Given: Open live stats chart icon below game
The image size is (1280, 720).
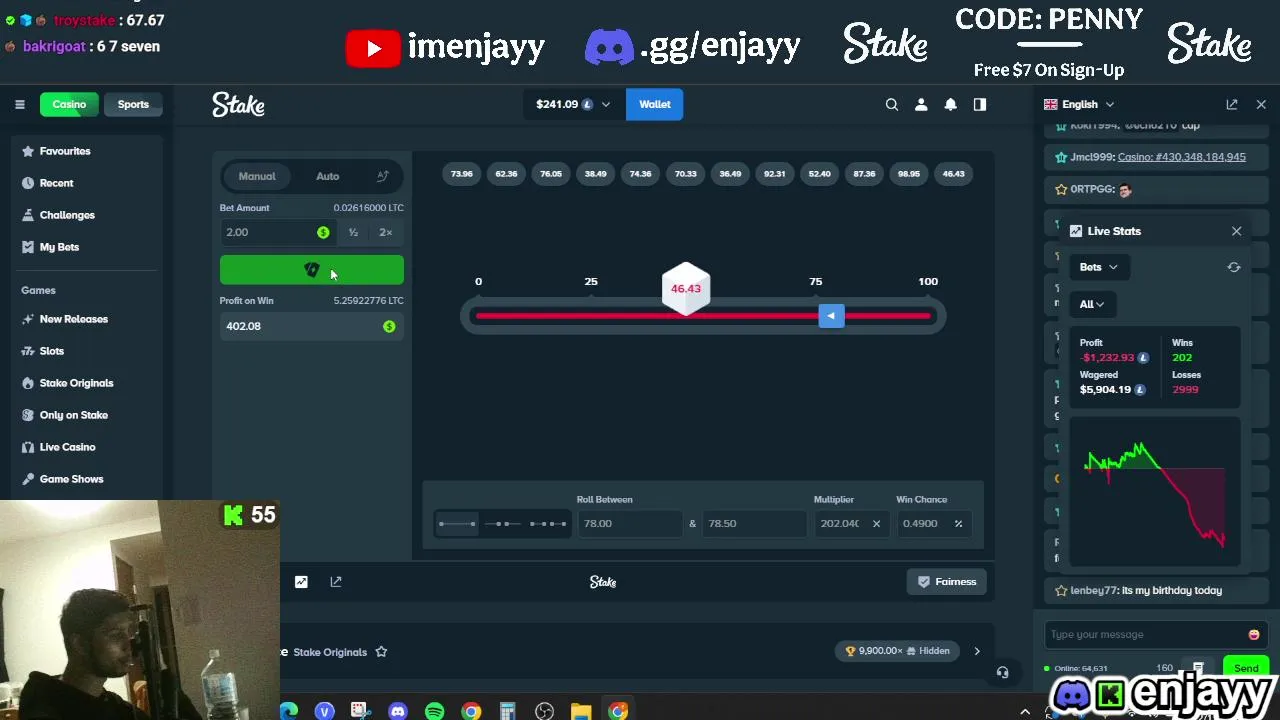Looking at the screenshot, I should [301, 581].
